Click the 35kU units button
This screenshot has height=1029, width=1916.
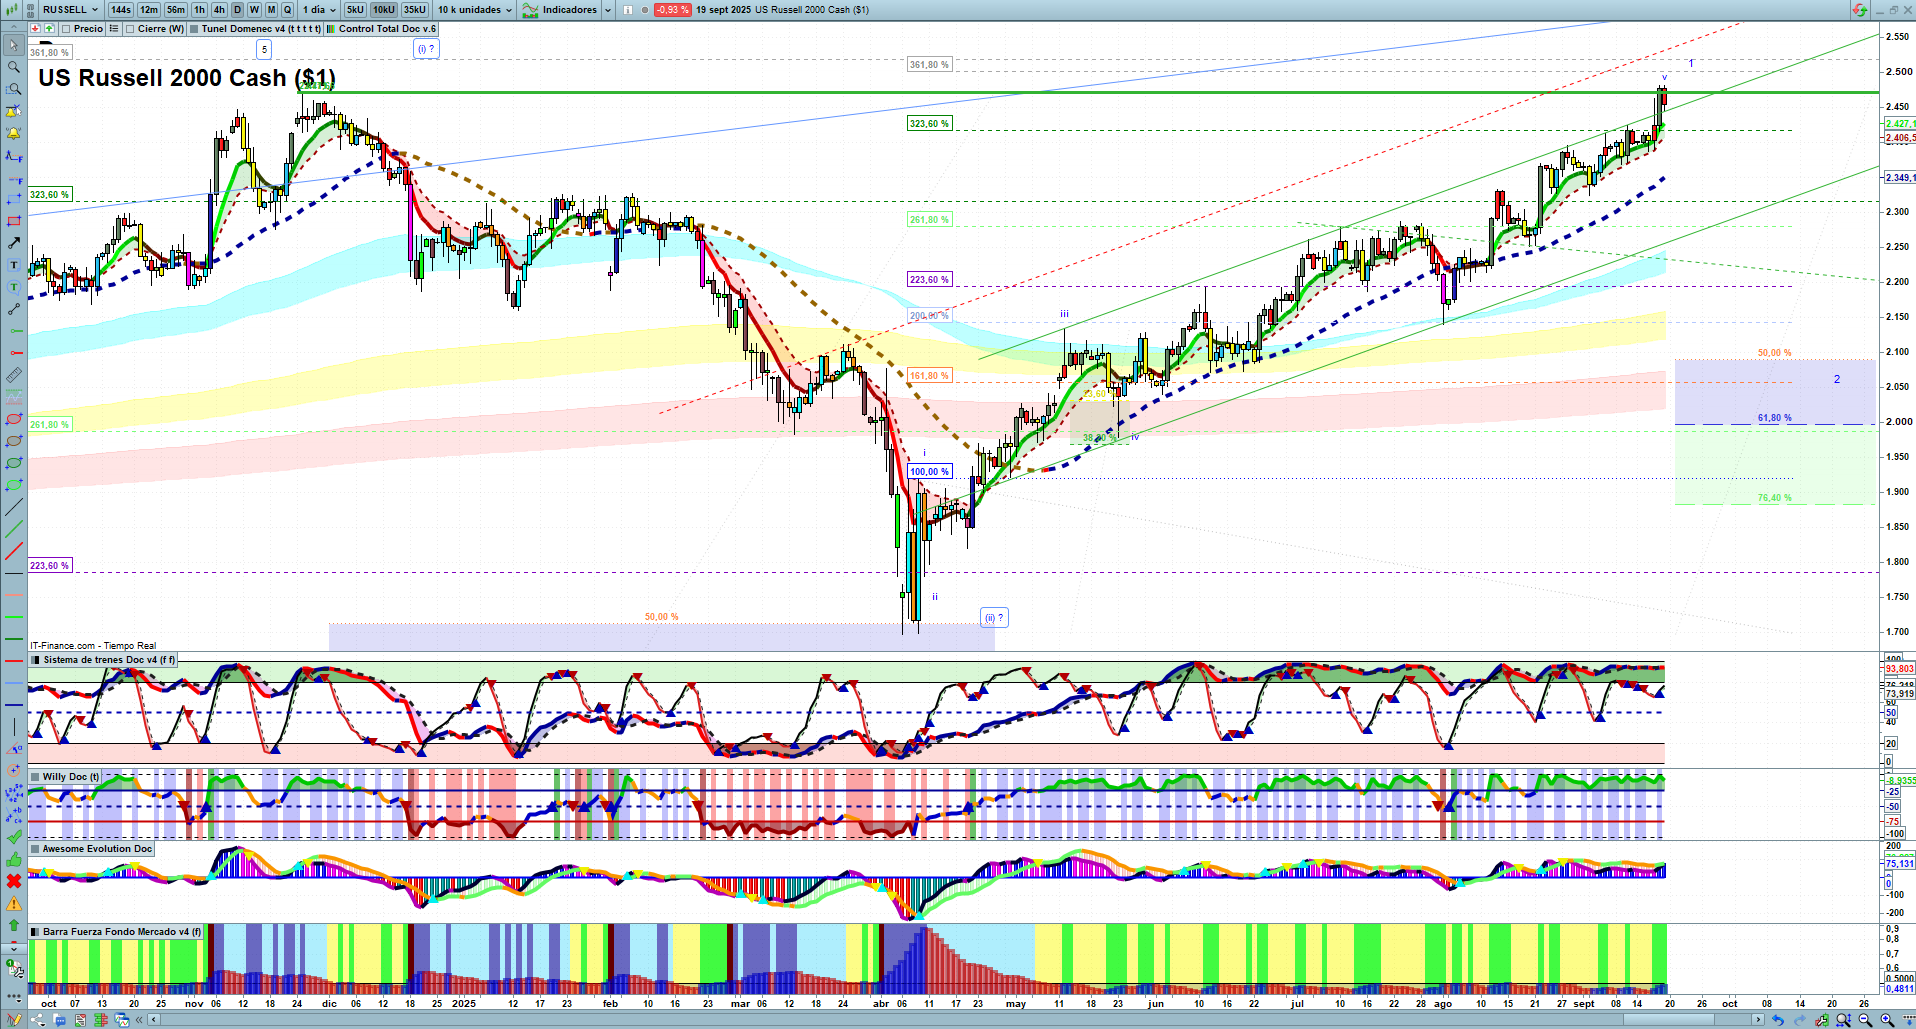click(415, 10)
